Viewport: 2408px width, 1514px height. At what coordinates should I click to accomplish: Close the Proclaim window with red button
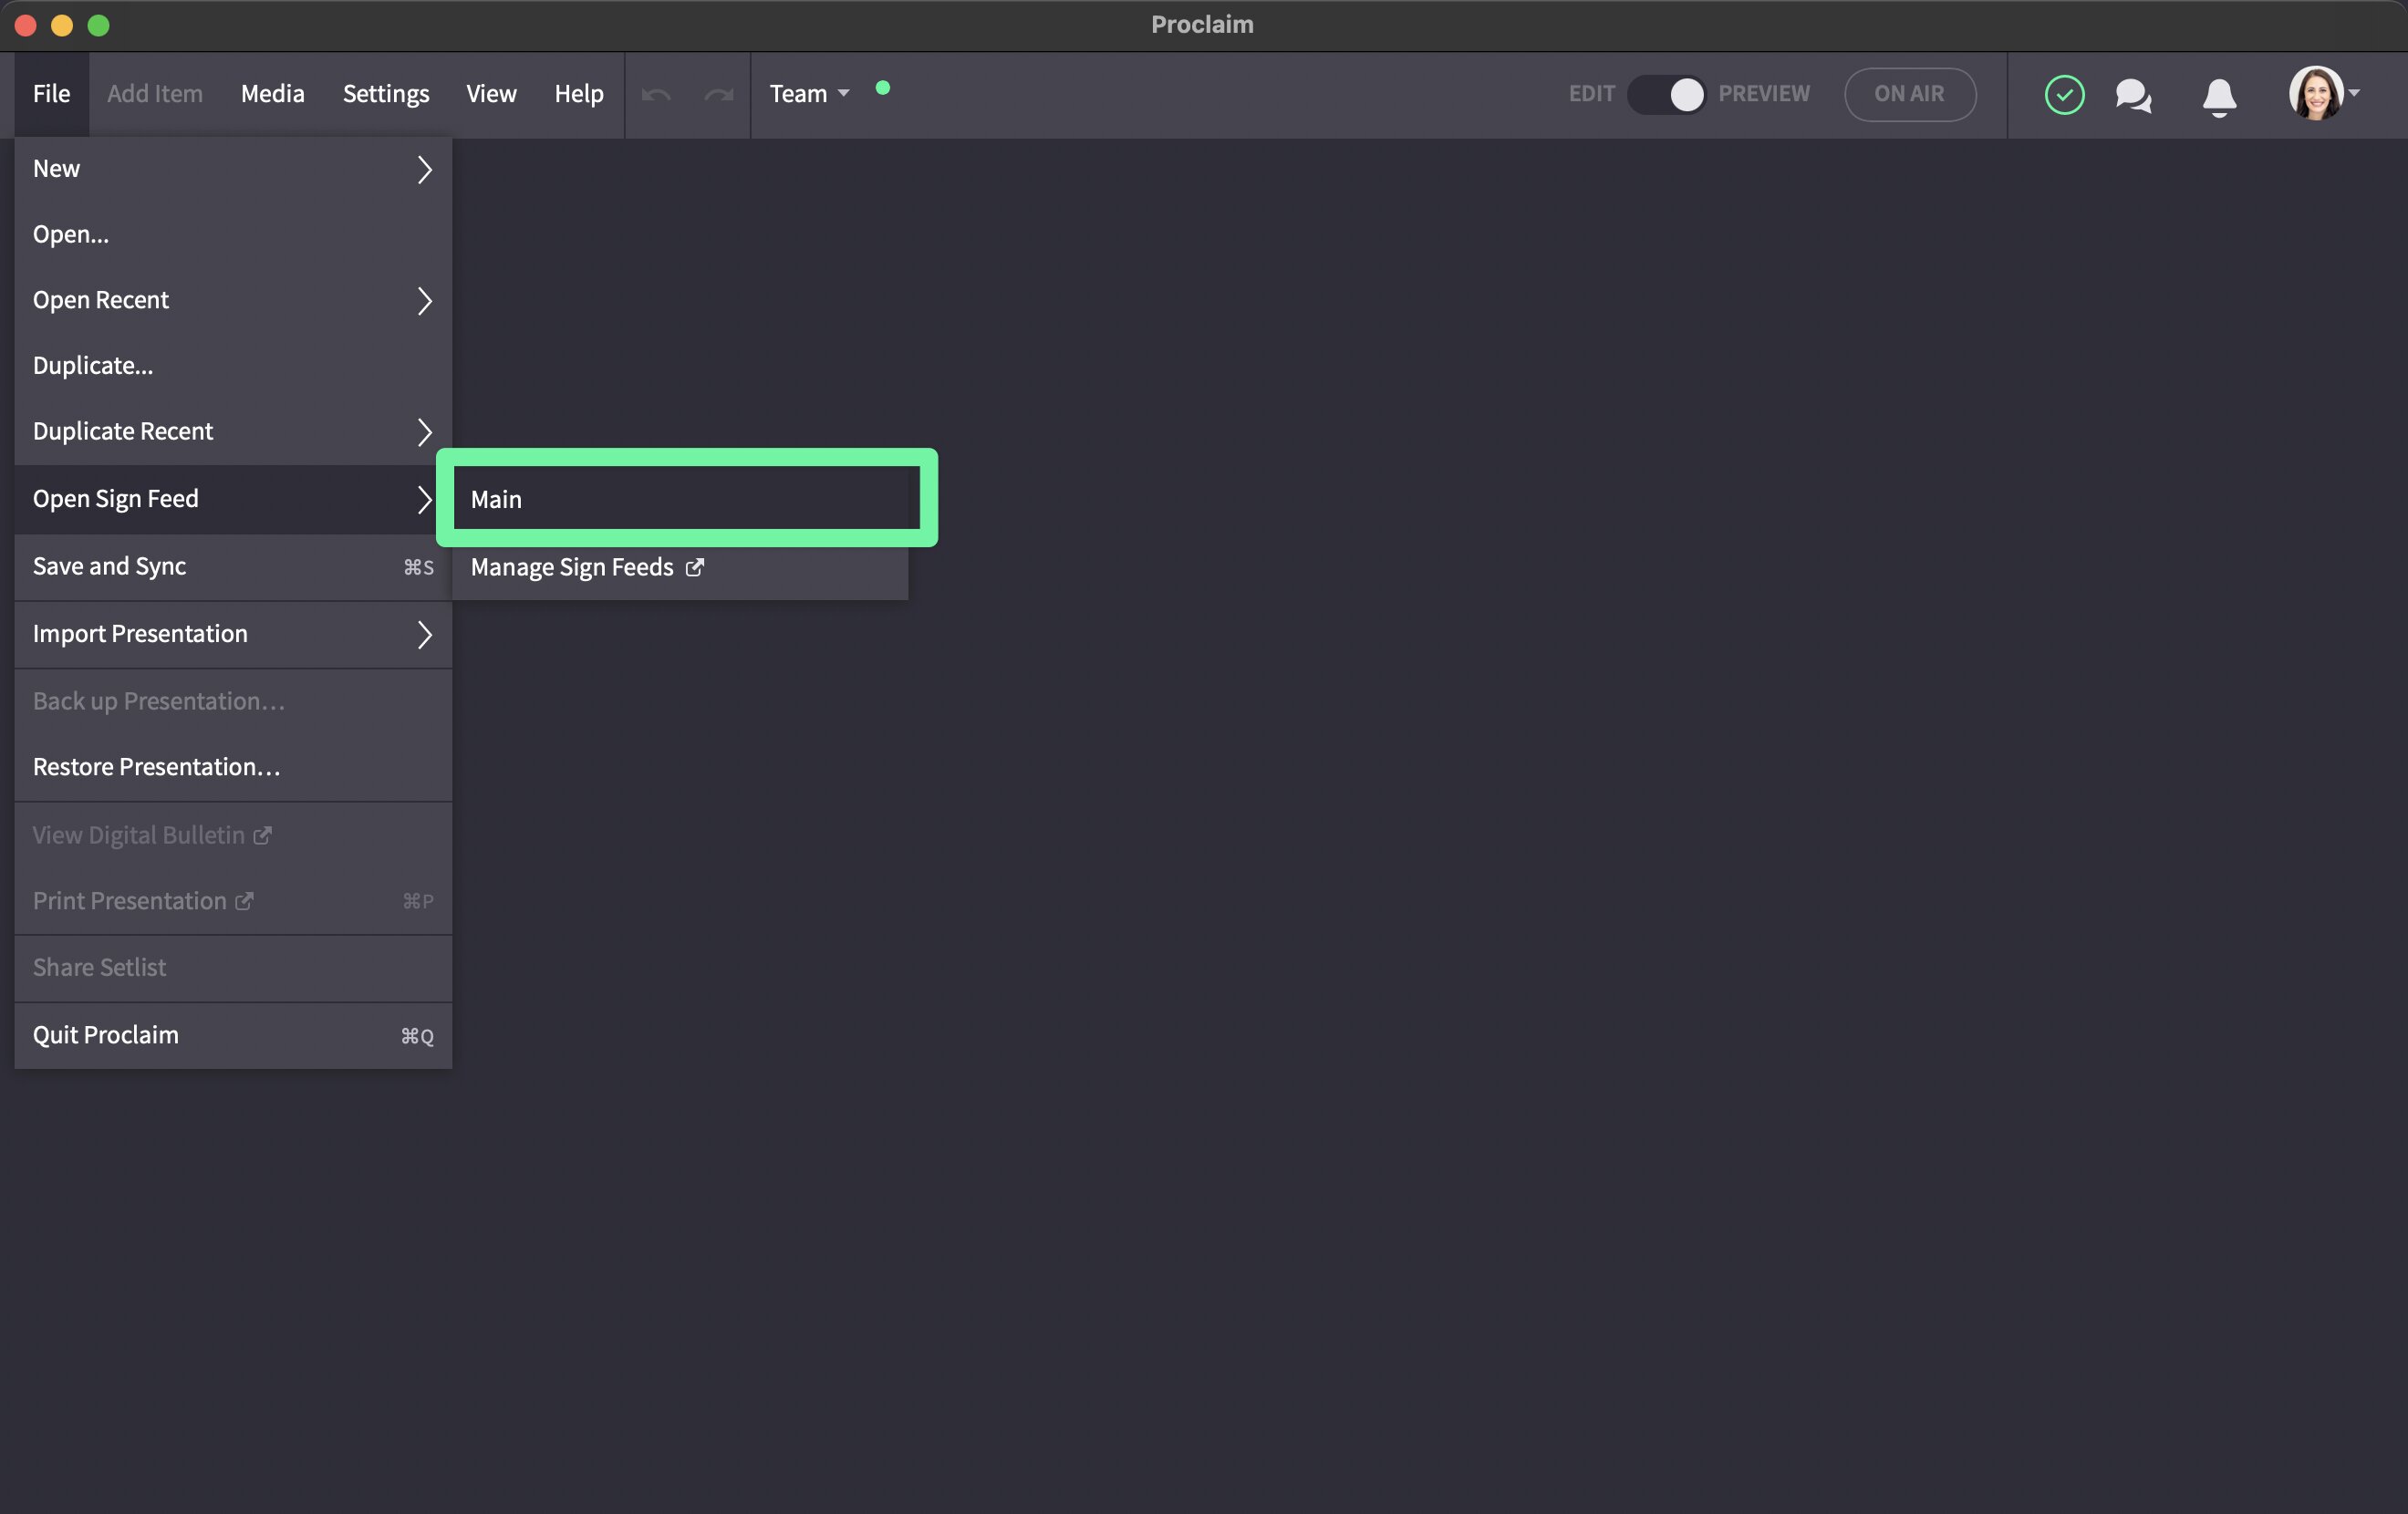pos(26,25)
